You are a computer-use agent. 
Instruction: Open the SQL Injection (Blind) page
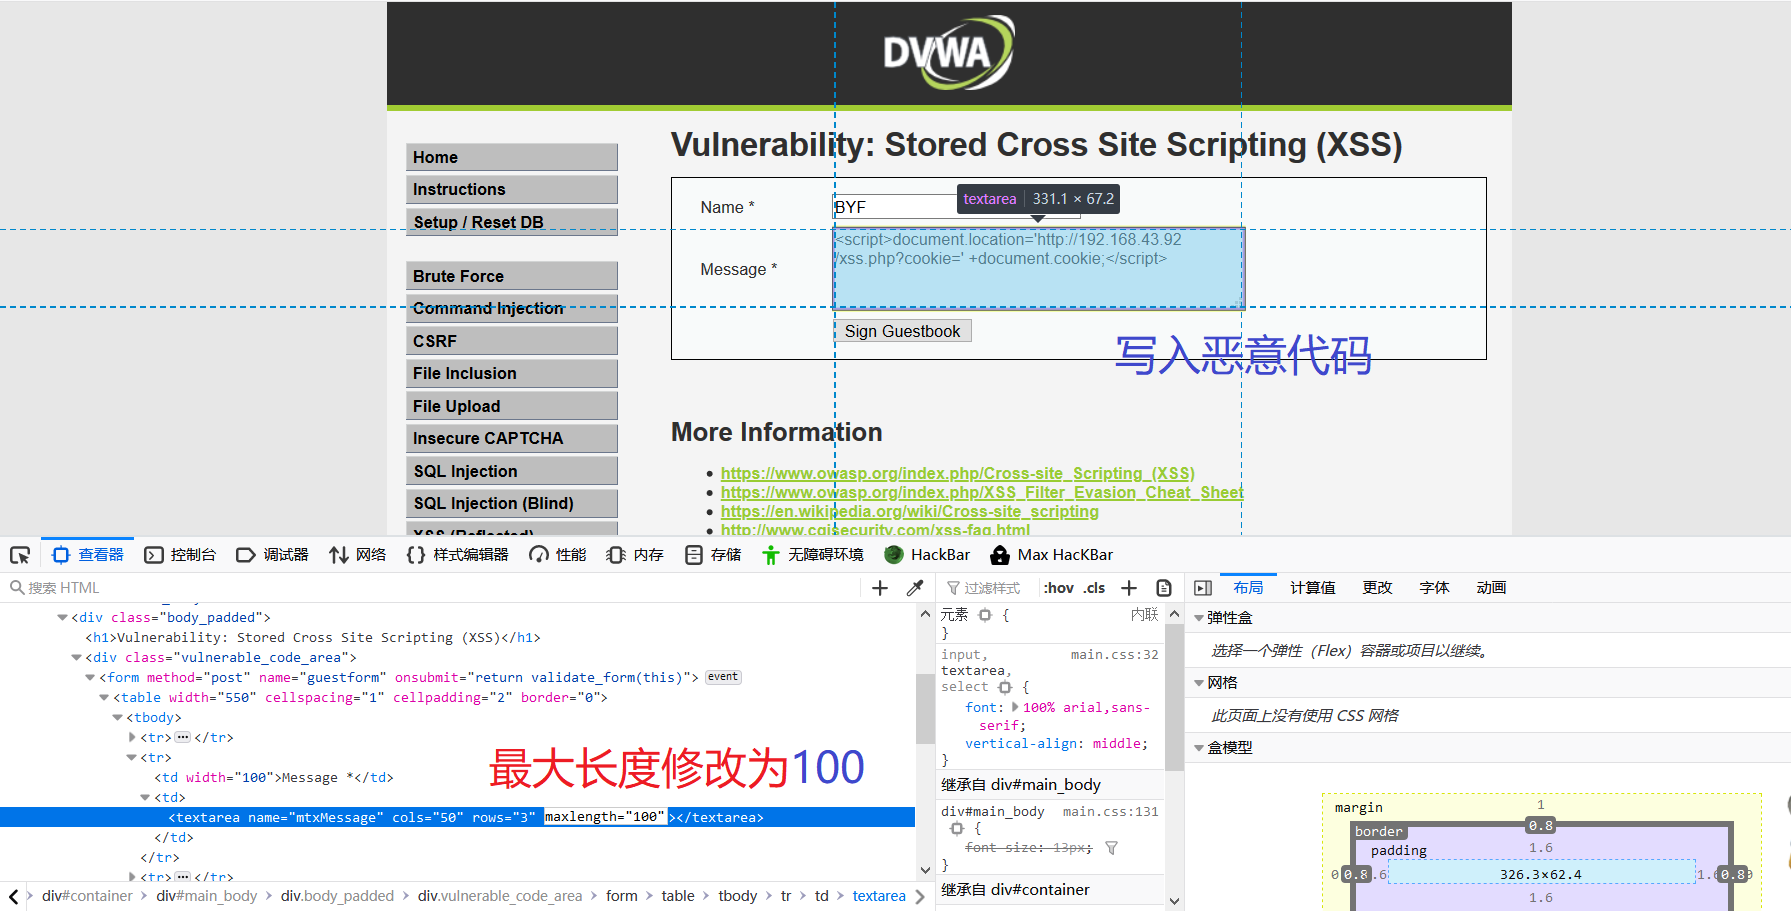(x=512, y=503)
